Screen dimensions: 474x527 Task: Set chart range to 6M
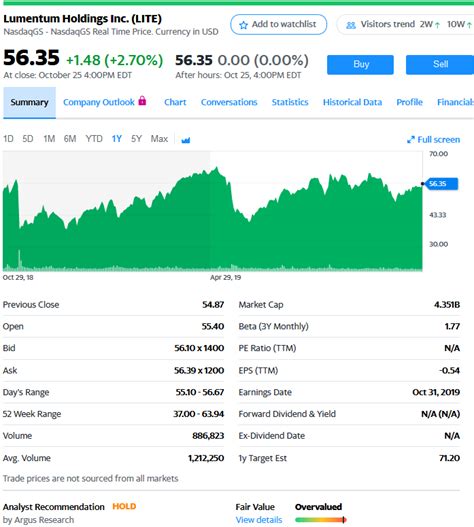tap(70, 139)
